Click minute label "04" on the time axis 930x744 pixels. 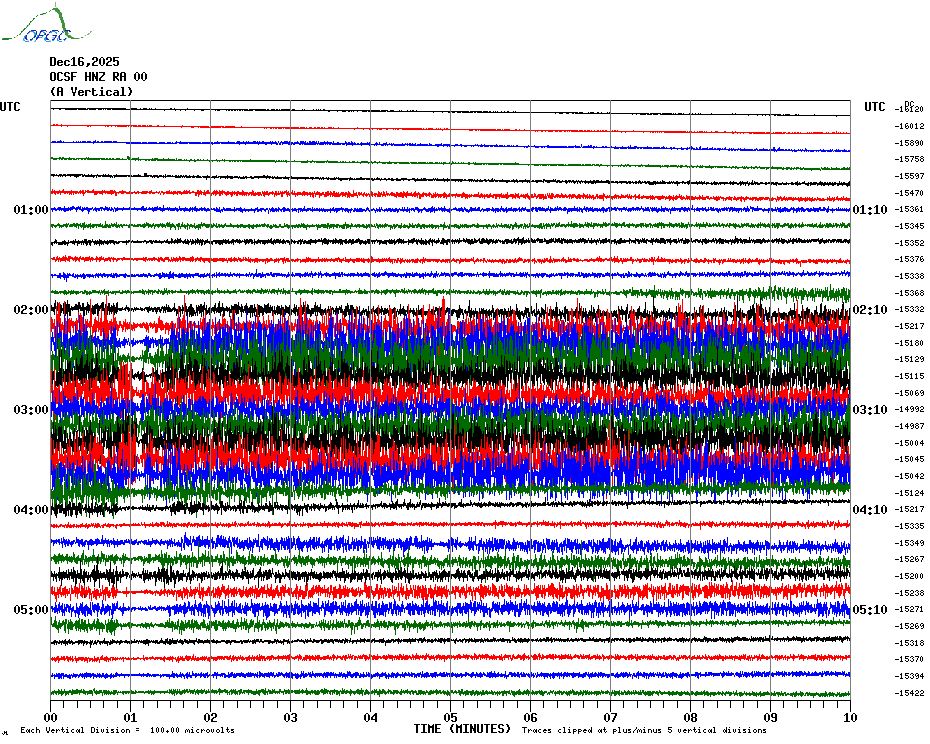370,717
